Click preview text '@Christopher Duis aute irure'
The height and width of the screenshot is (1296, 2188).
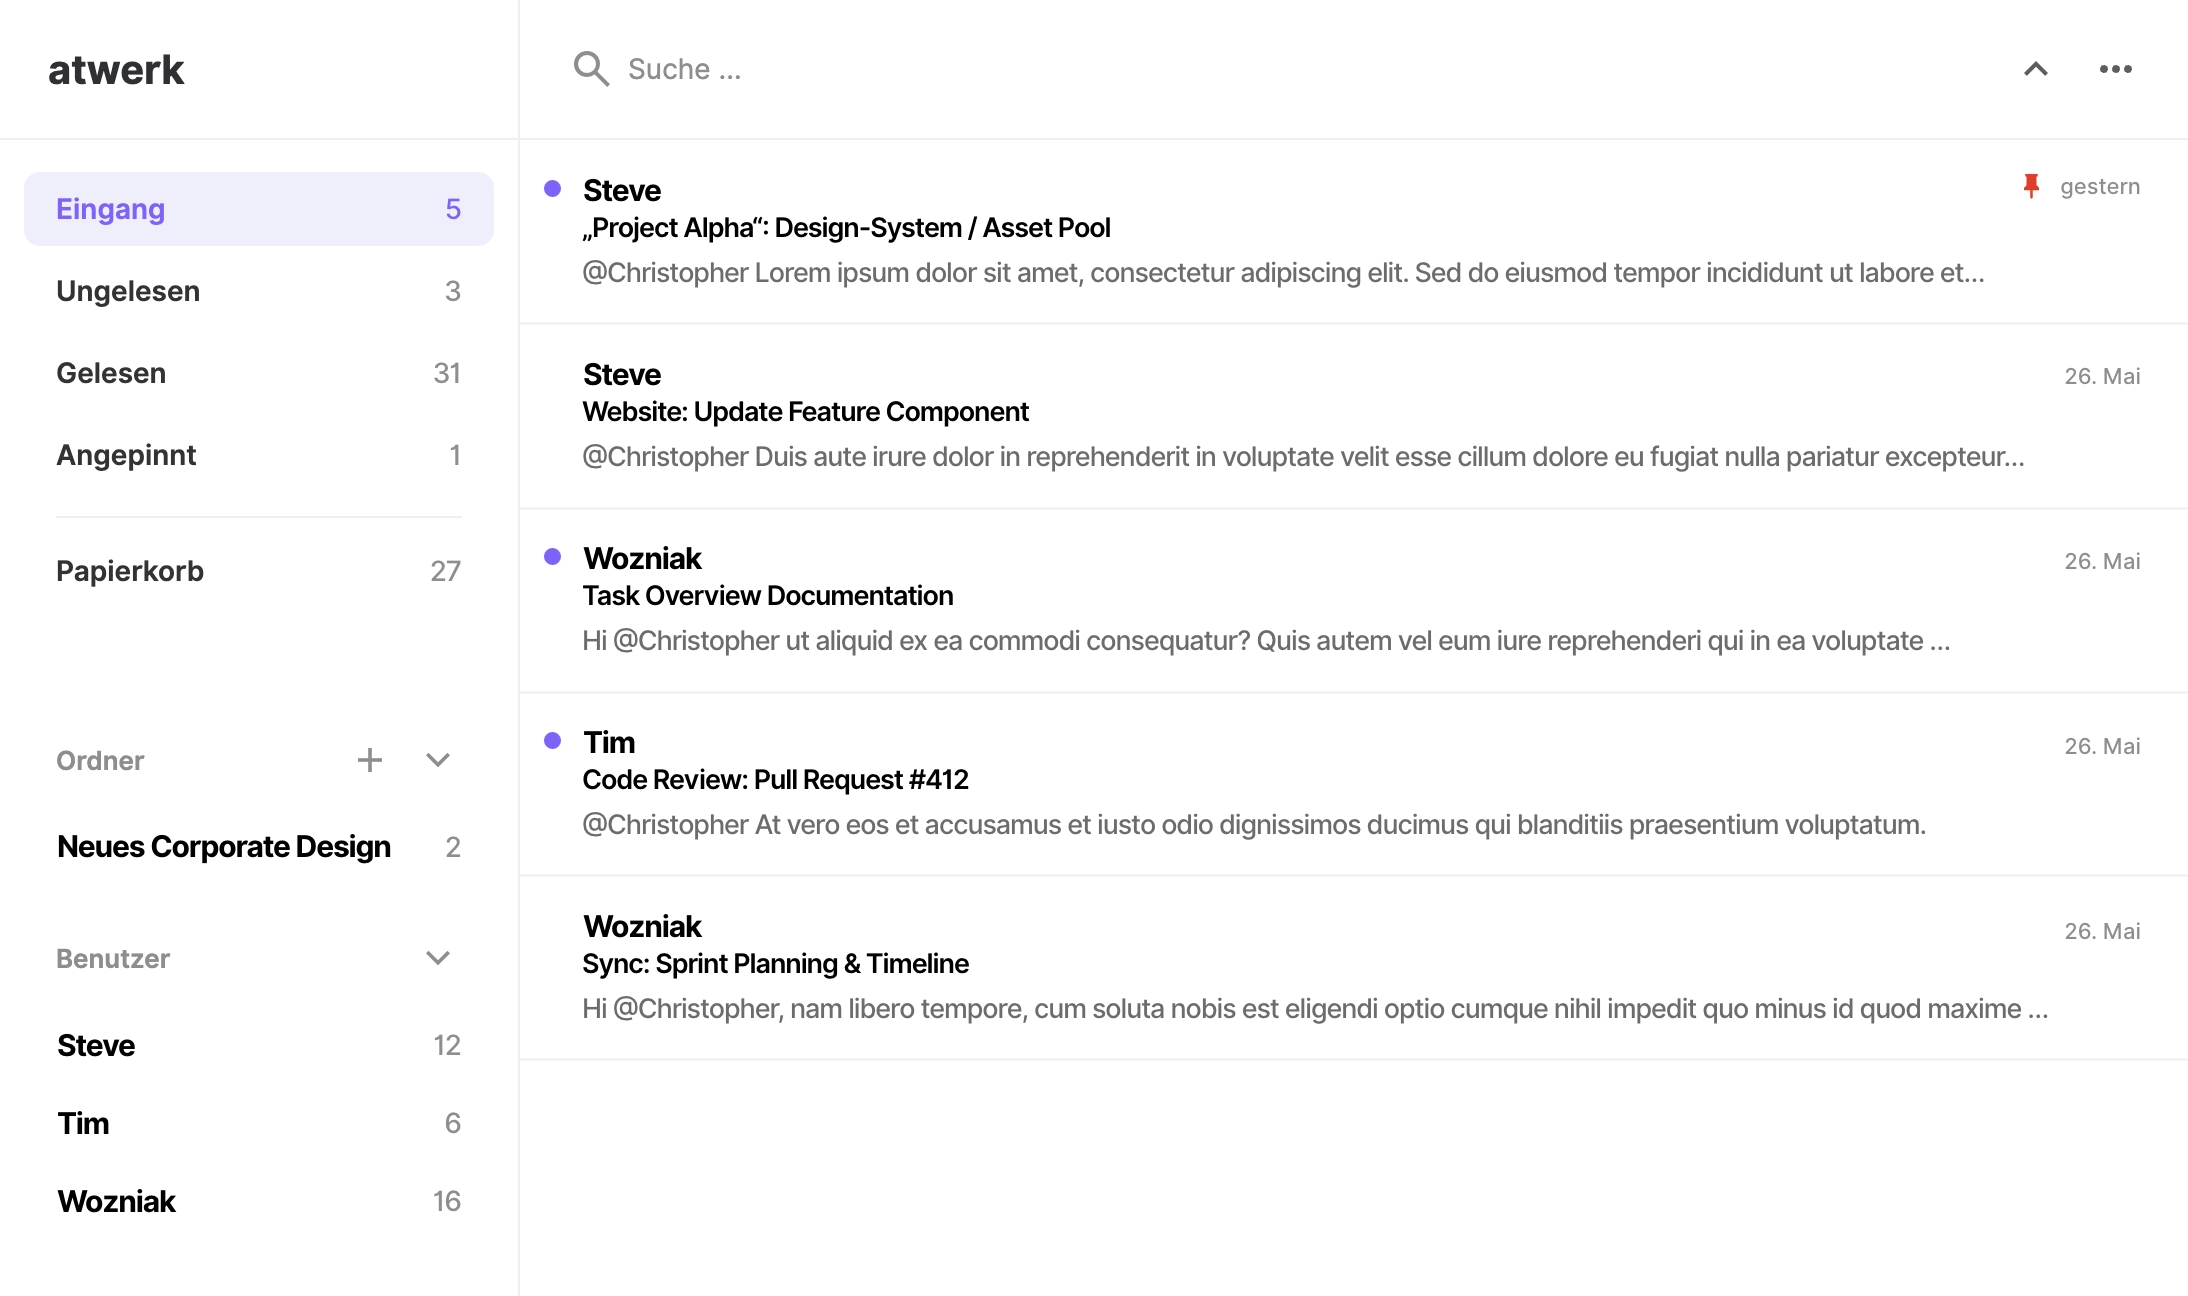(x=1303, y=457)
